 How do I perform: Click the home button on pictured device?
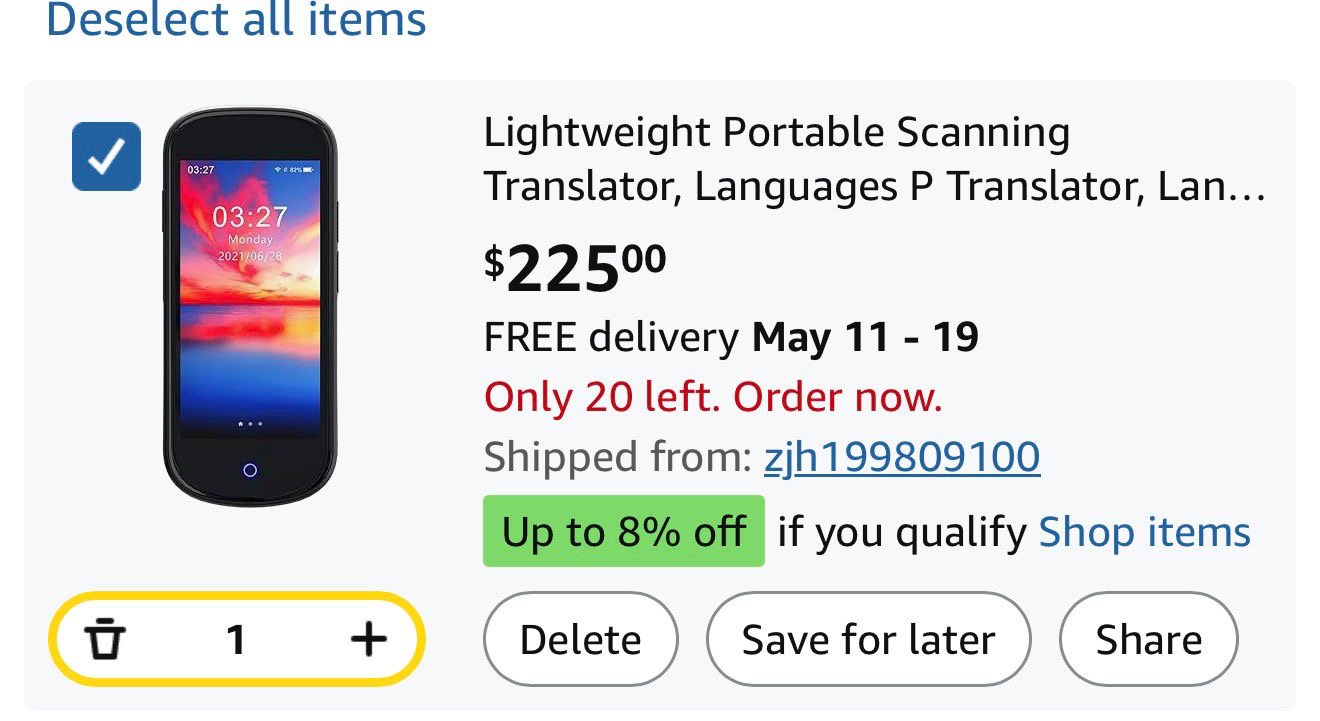[x=250, y=470]
